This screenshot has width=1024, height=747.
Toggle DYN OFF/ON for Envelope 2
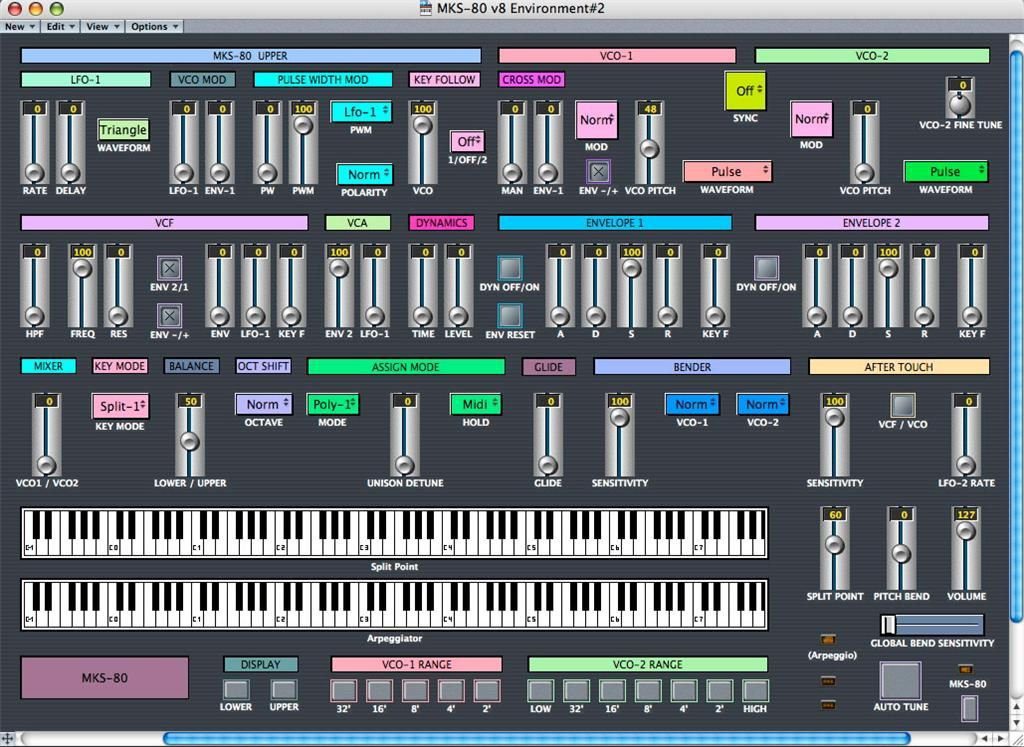click(x=766, y=268)
